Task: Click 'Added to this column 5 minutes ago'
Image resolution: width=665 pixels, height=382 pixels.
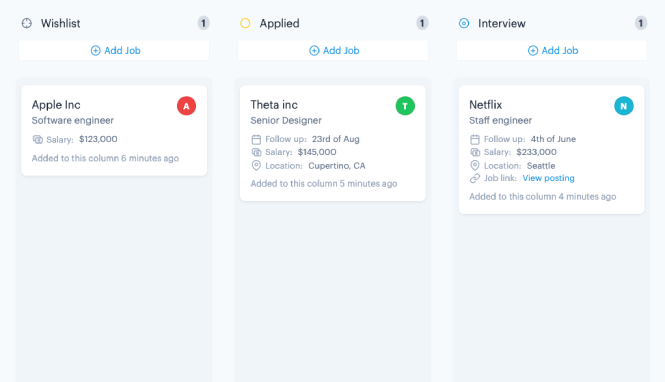Action: [x=324, y=184]
